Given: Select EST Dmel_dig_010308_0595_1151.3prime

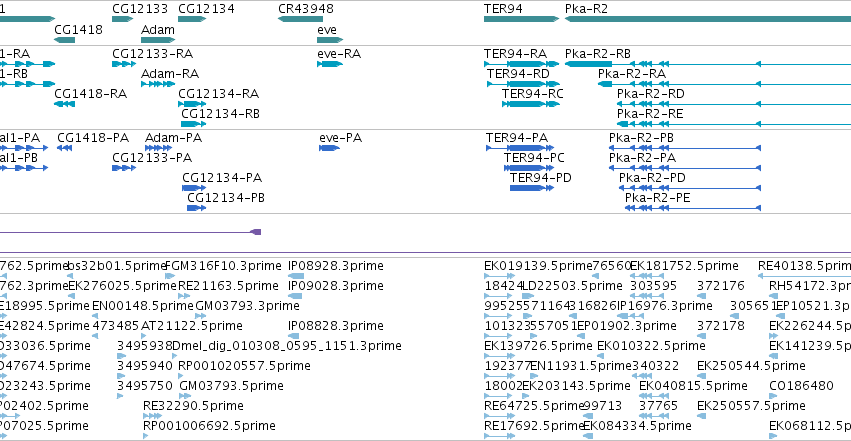Looking at the screenshot, I should tap(174, 356).
